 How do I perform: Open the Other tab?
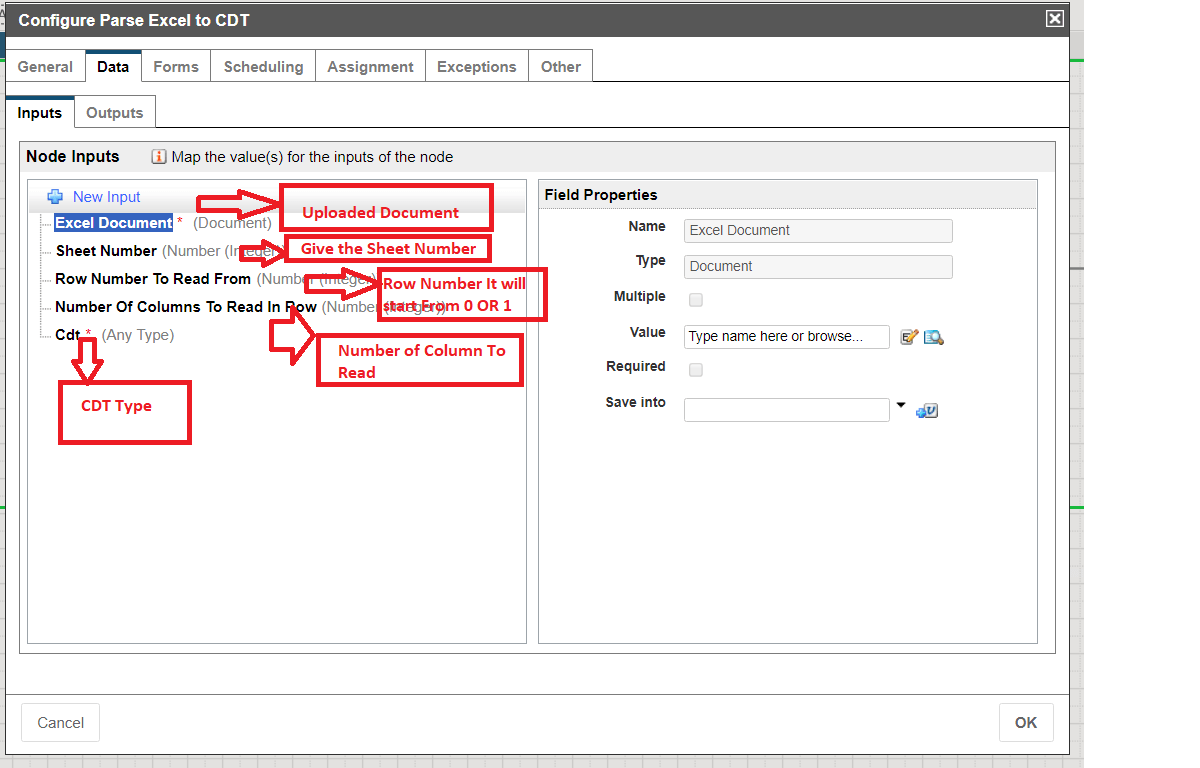click(560, 66)
